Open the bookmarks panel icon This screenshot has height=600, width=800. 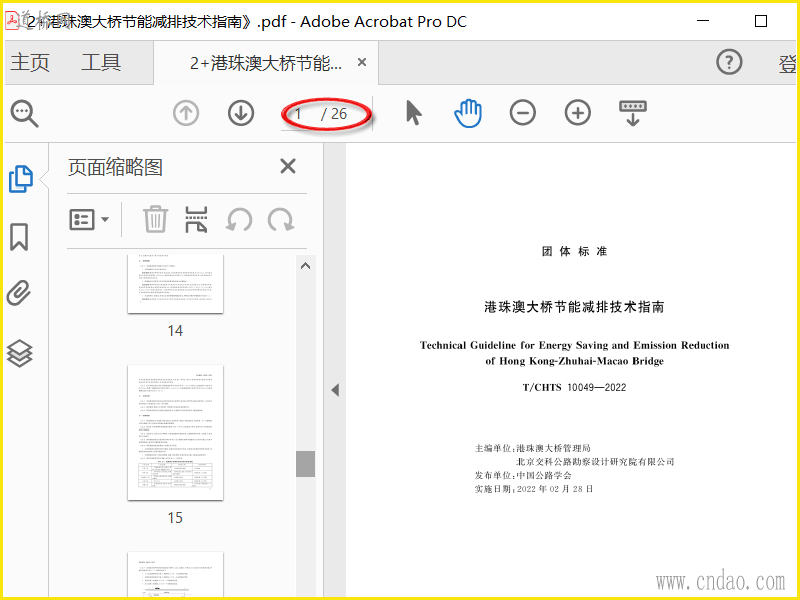pyautogui.click(x=19, y=237)
